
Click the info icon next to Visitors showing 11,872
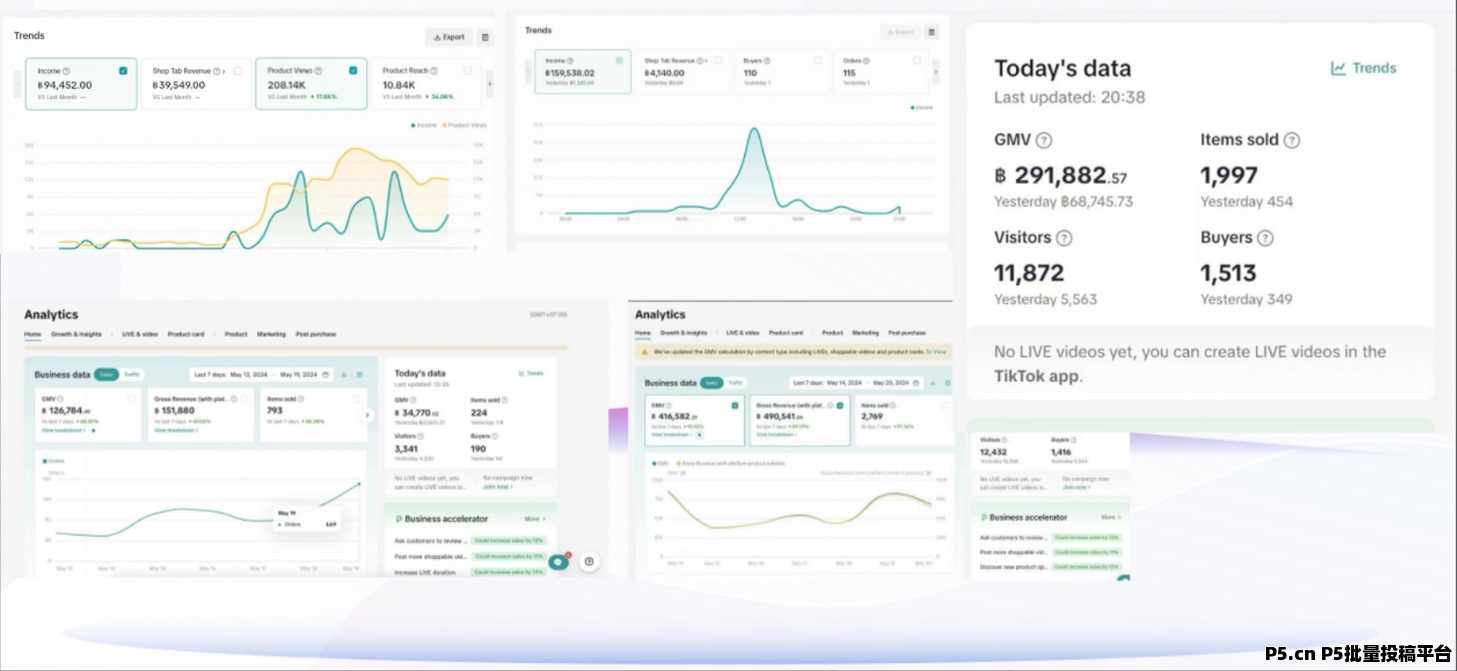click(1064, 238)
